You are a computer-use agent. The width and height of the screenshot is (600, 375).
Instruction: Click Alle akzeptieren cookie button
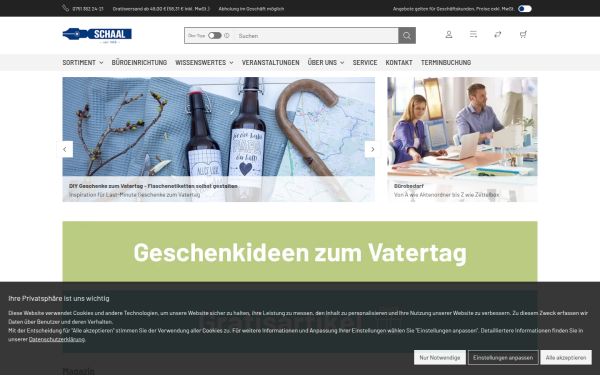(x=566, y=357)
